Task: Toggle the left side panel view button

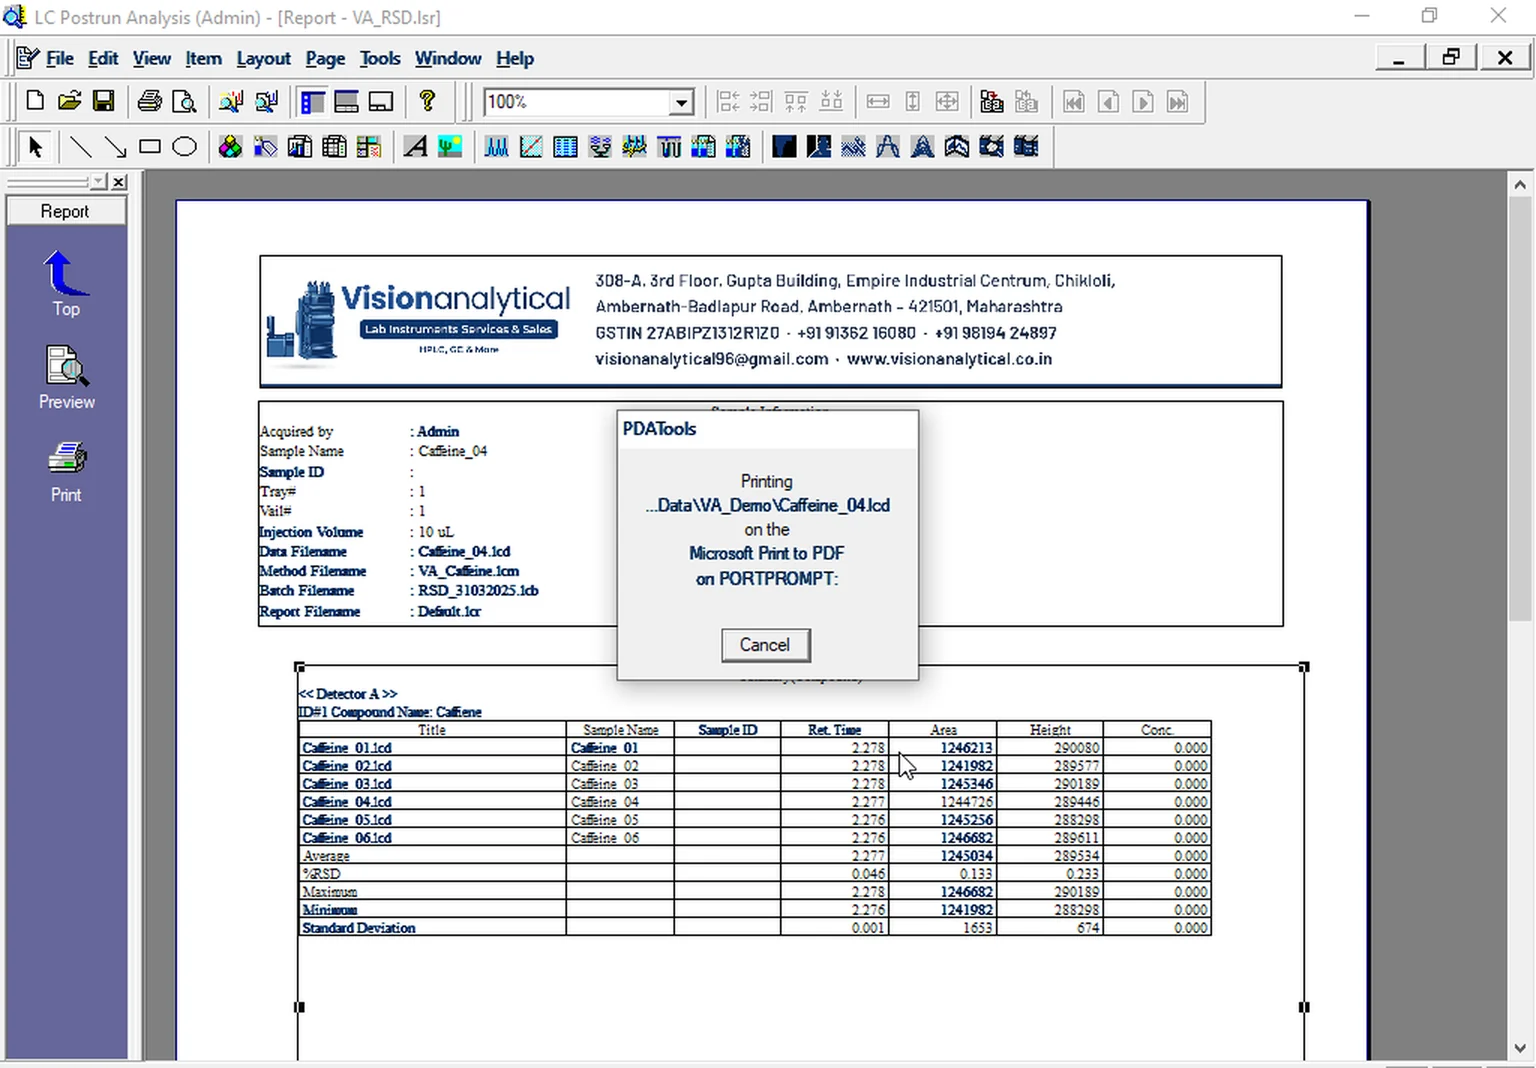Action: pyautogui.click(x=312, y=101)
